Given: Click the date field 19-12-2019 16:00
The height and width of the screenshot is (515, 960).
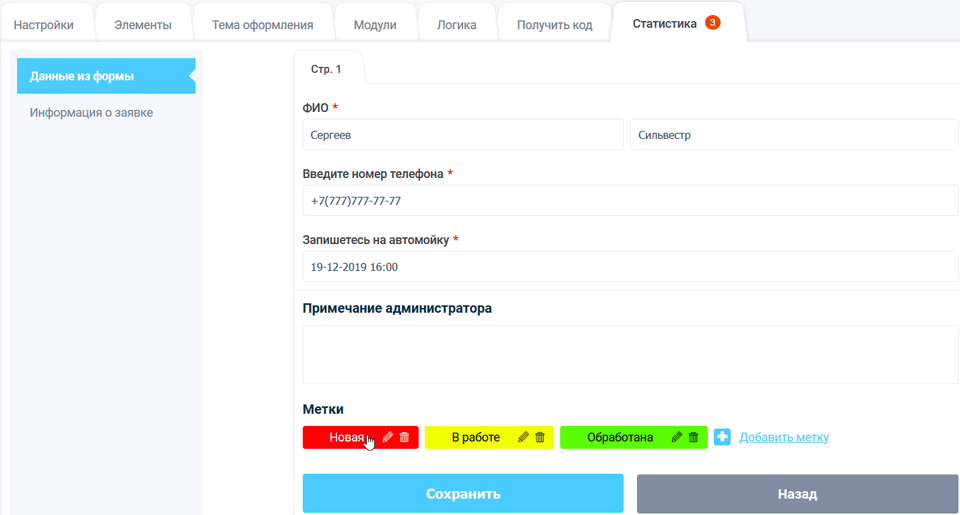Looking at the screenshot, I should pyautogui.click(x=631, y=267).
